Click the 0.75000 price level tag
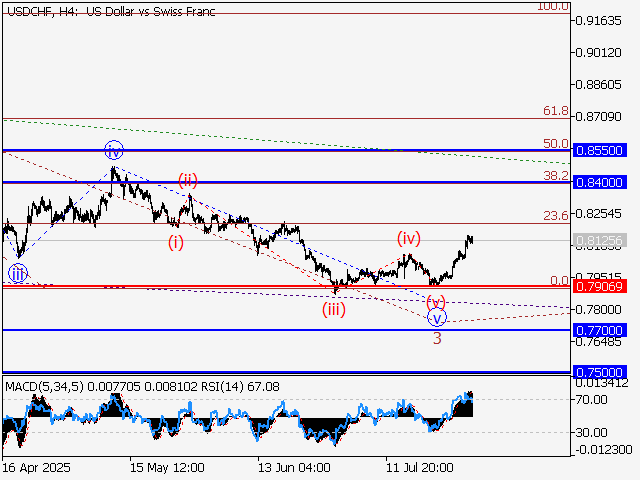Screen dimensions: 640x480 (x=600, y=371)
